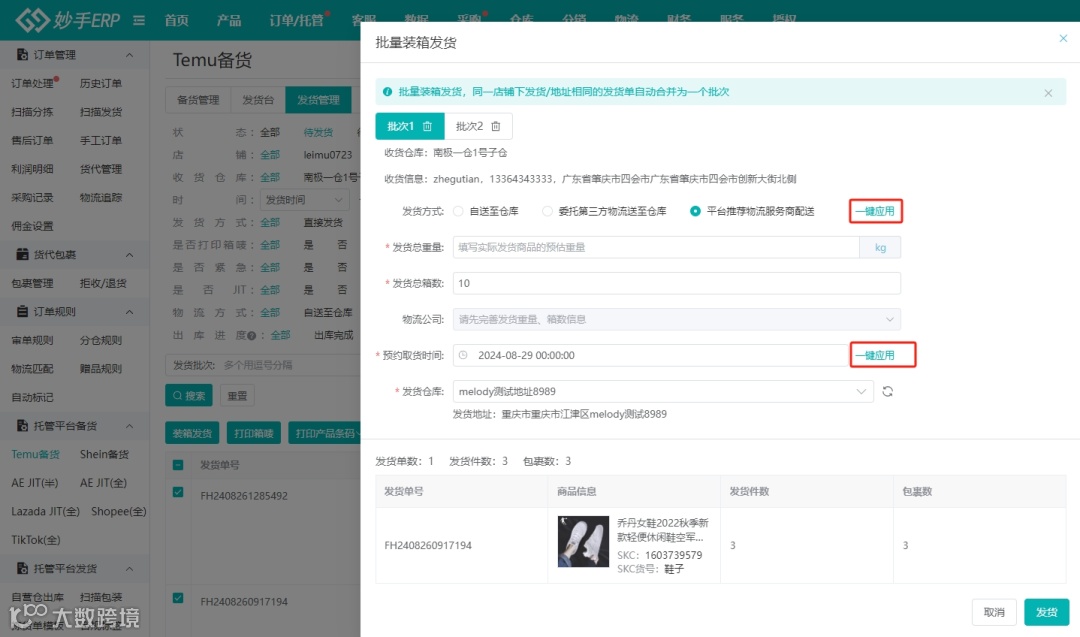Open 订单/托管 in top navigation
The image size is (1080, 637).
coord(296,20)
